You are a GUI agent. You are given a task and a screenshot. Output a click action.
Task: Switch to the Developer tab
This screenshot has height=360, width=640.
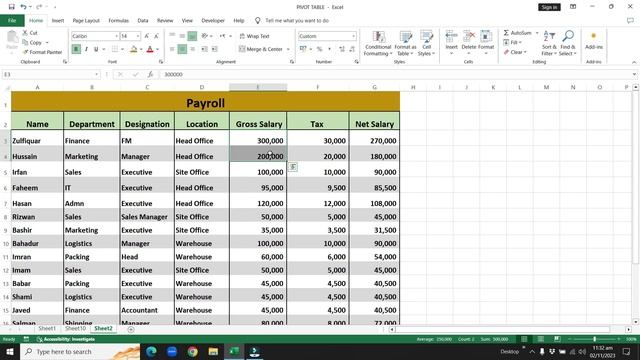[213, 20]
